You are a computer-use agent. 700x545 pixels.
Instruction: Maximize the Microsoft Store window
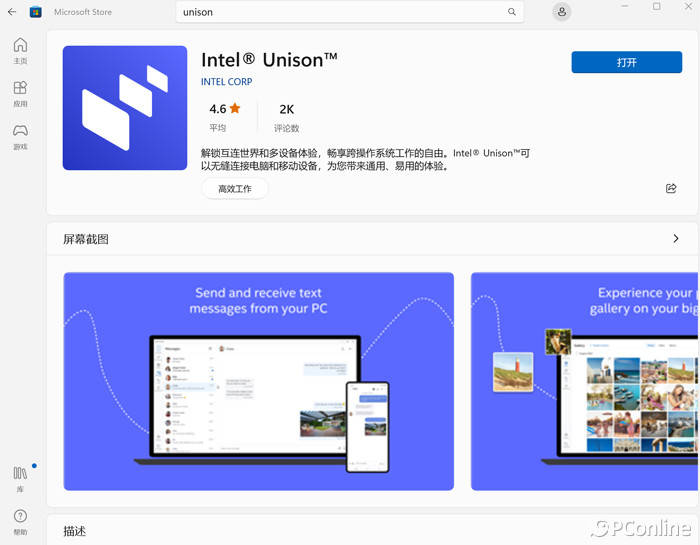point(657,6)
